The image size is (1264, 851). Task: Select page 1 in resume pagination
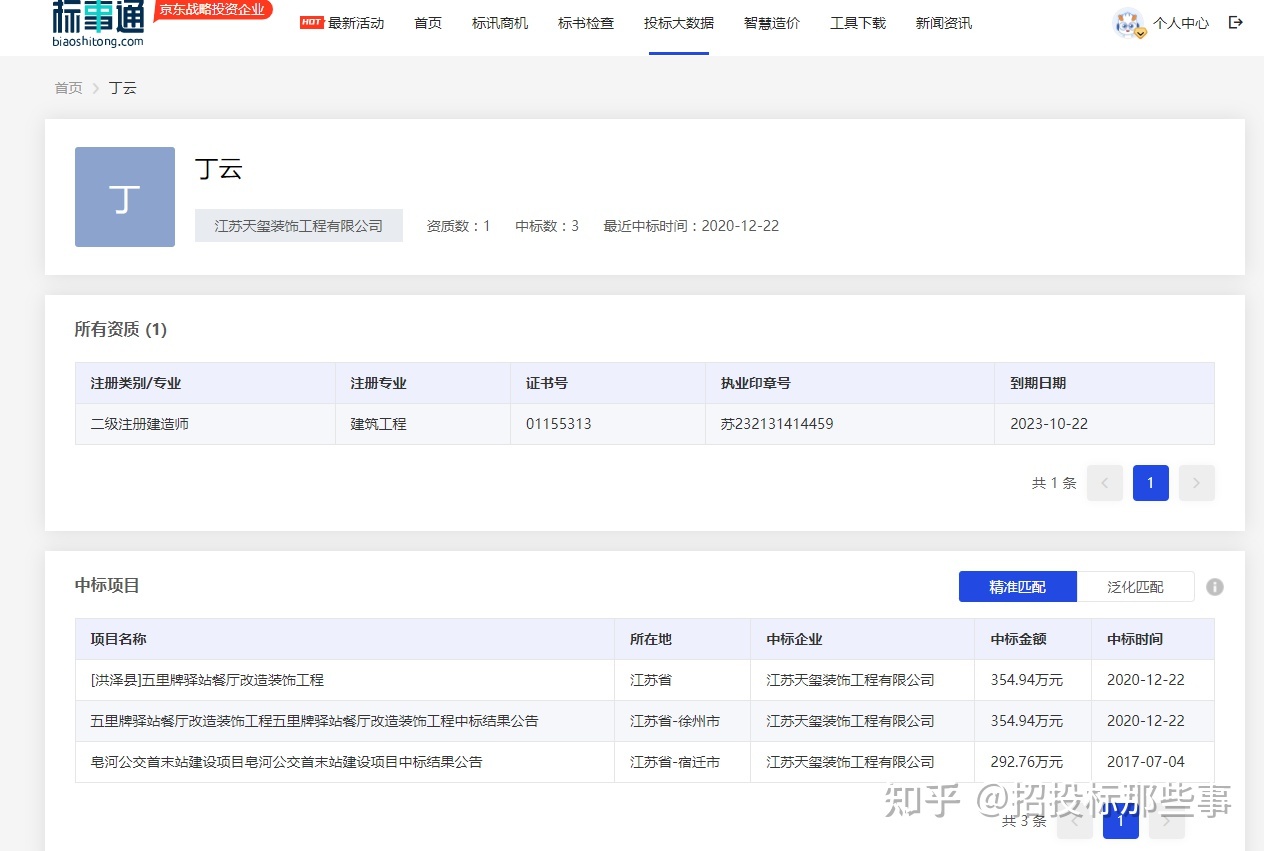[x=1150, y=483]
